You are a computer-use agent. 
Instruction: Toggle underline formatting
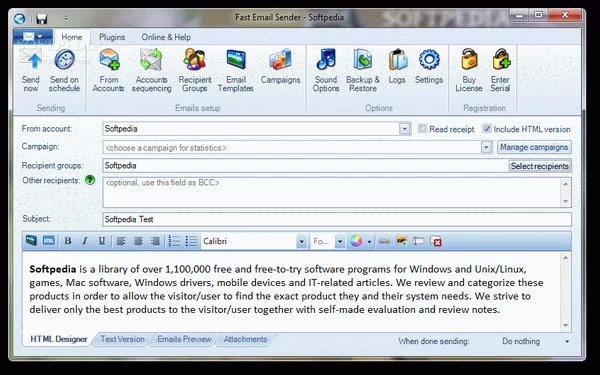[102, 241]
